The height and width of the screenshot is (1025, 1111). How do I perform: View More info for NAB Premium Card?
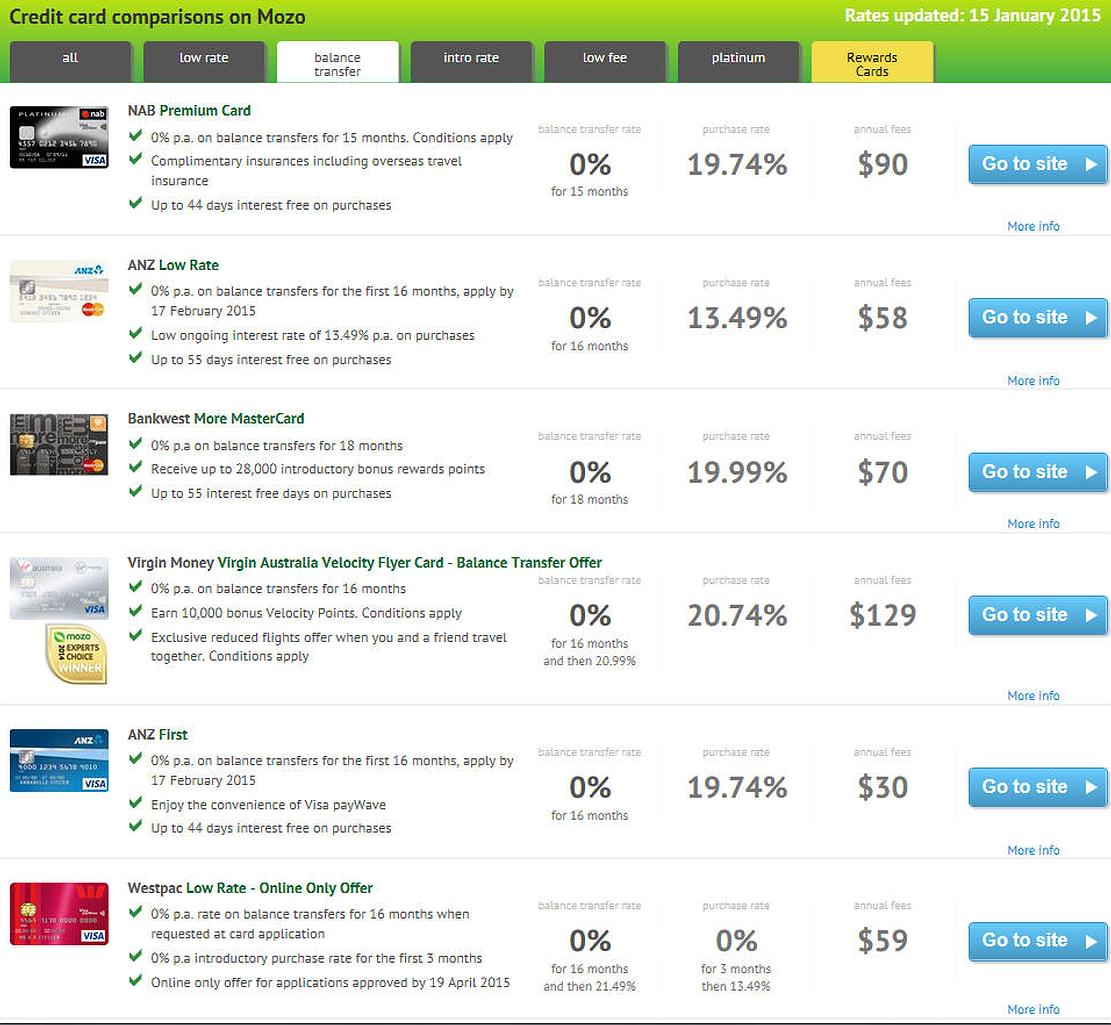pyautogui.click(x=1034, y=226)
